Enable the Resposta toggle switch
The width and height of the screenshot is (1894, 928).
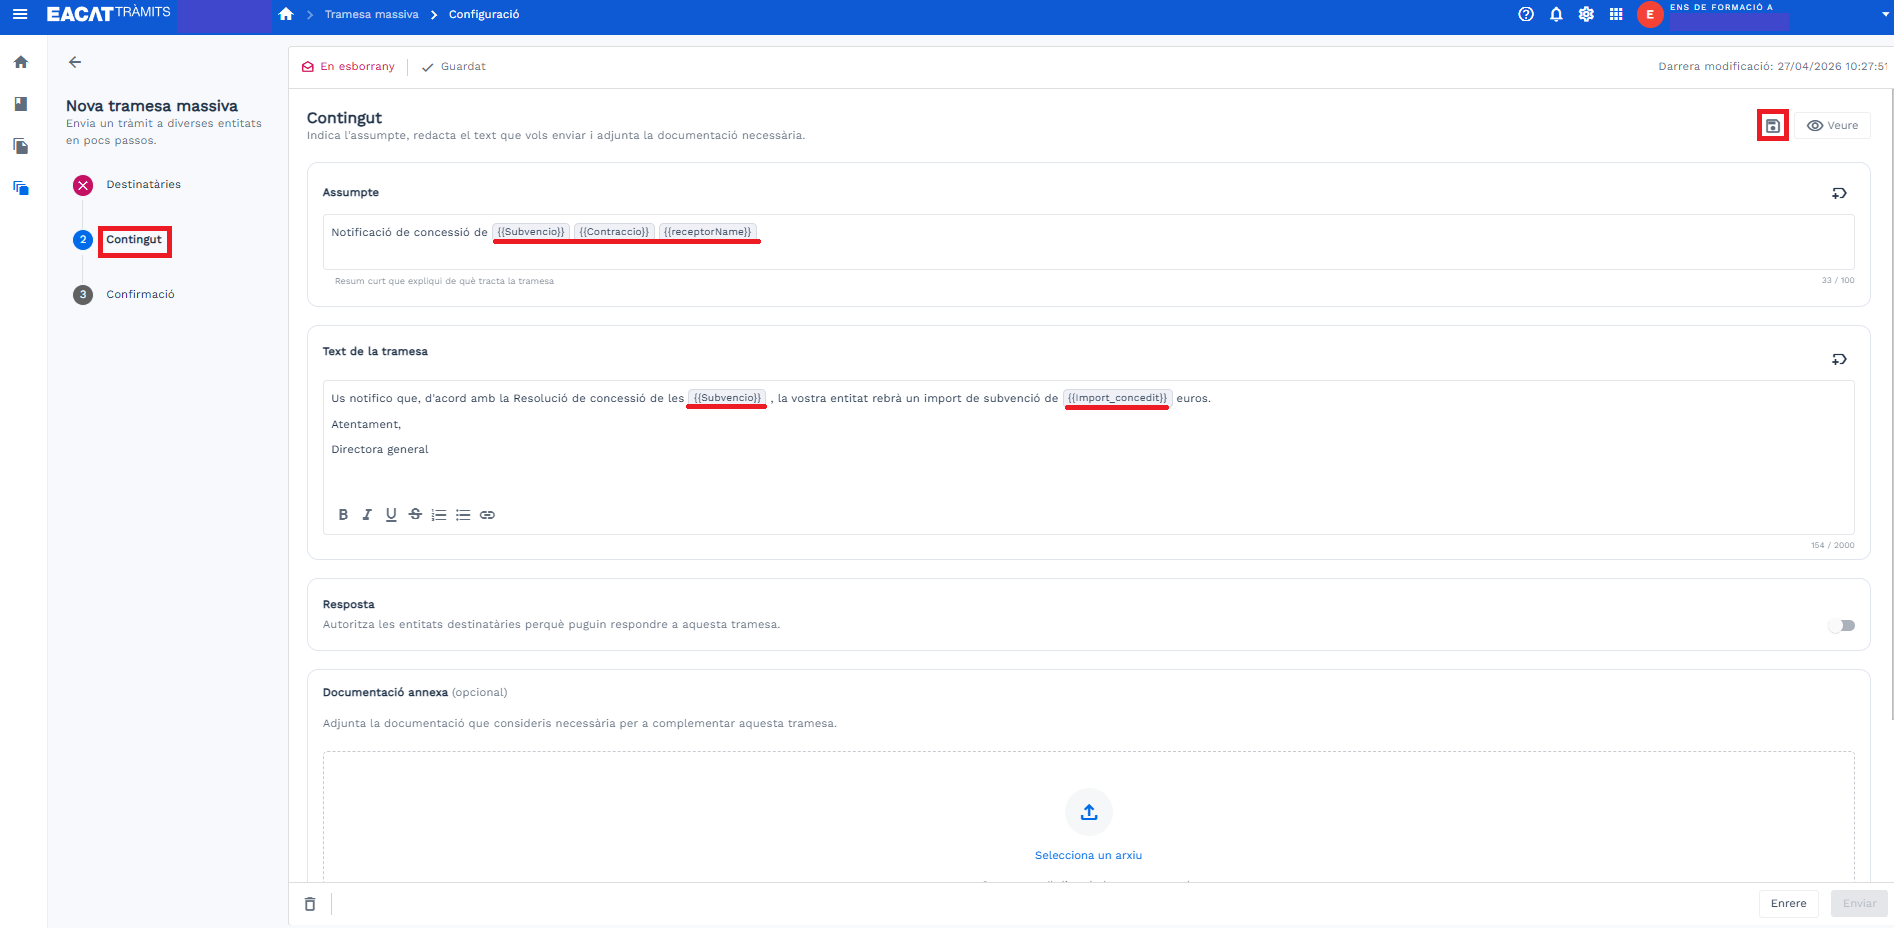coord(1841,625)
